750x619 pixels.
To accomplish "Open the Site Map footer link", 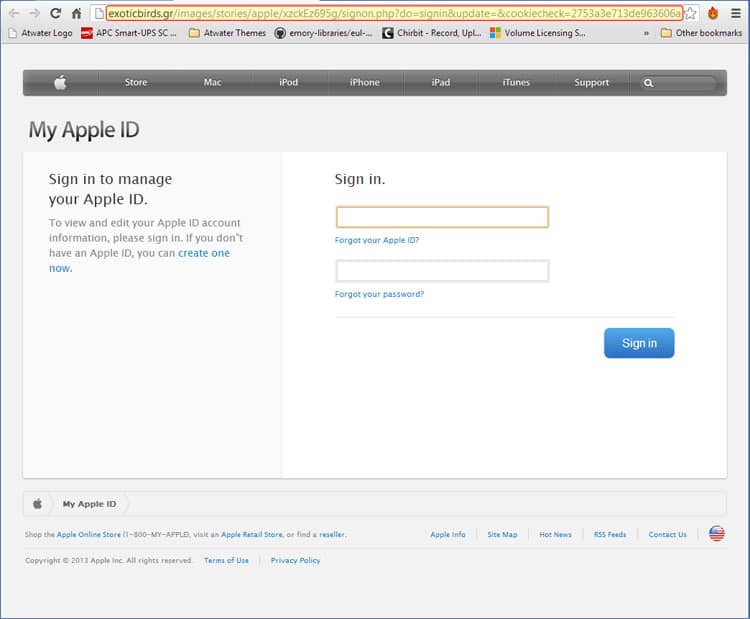I will (x=502, y=534).
